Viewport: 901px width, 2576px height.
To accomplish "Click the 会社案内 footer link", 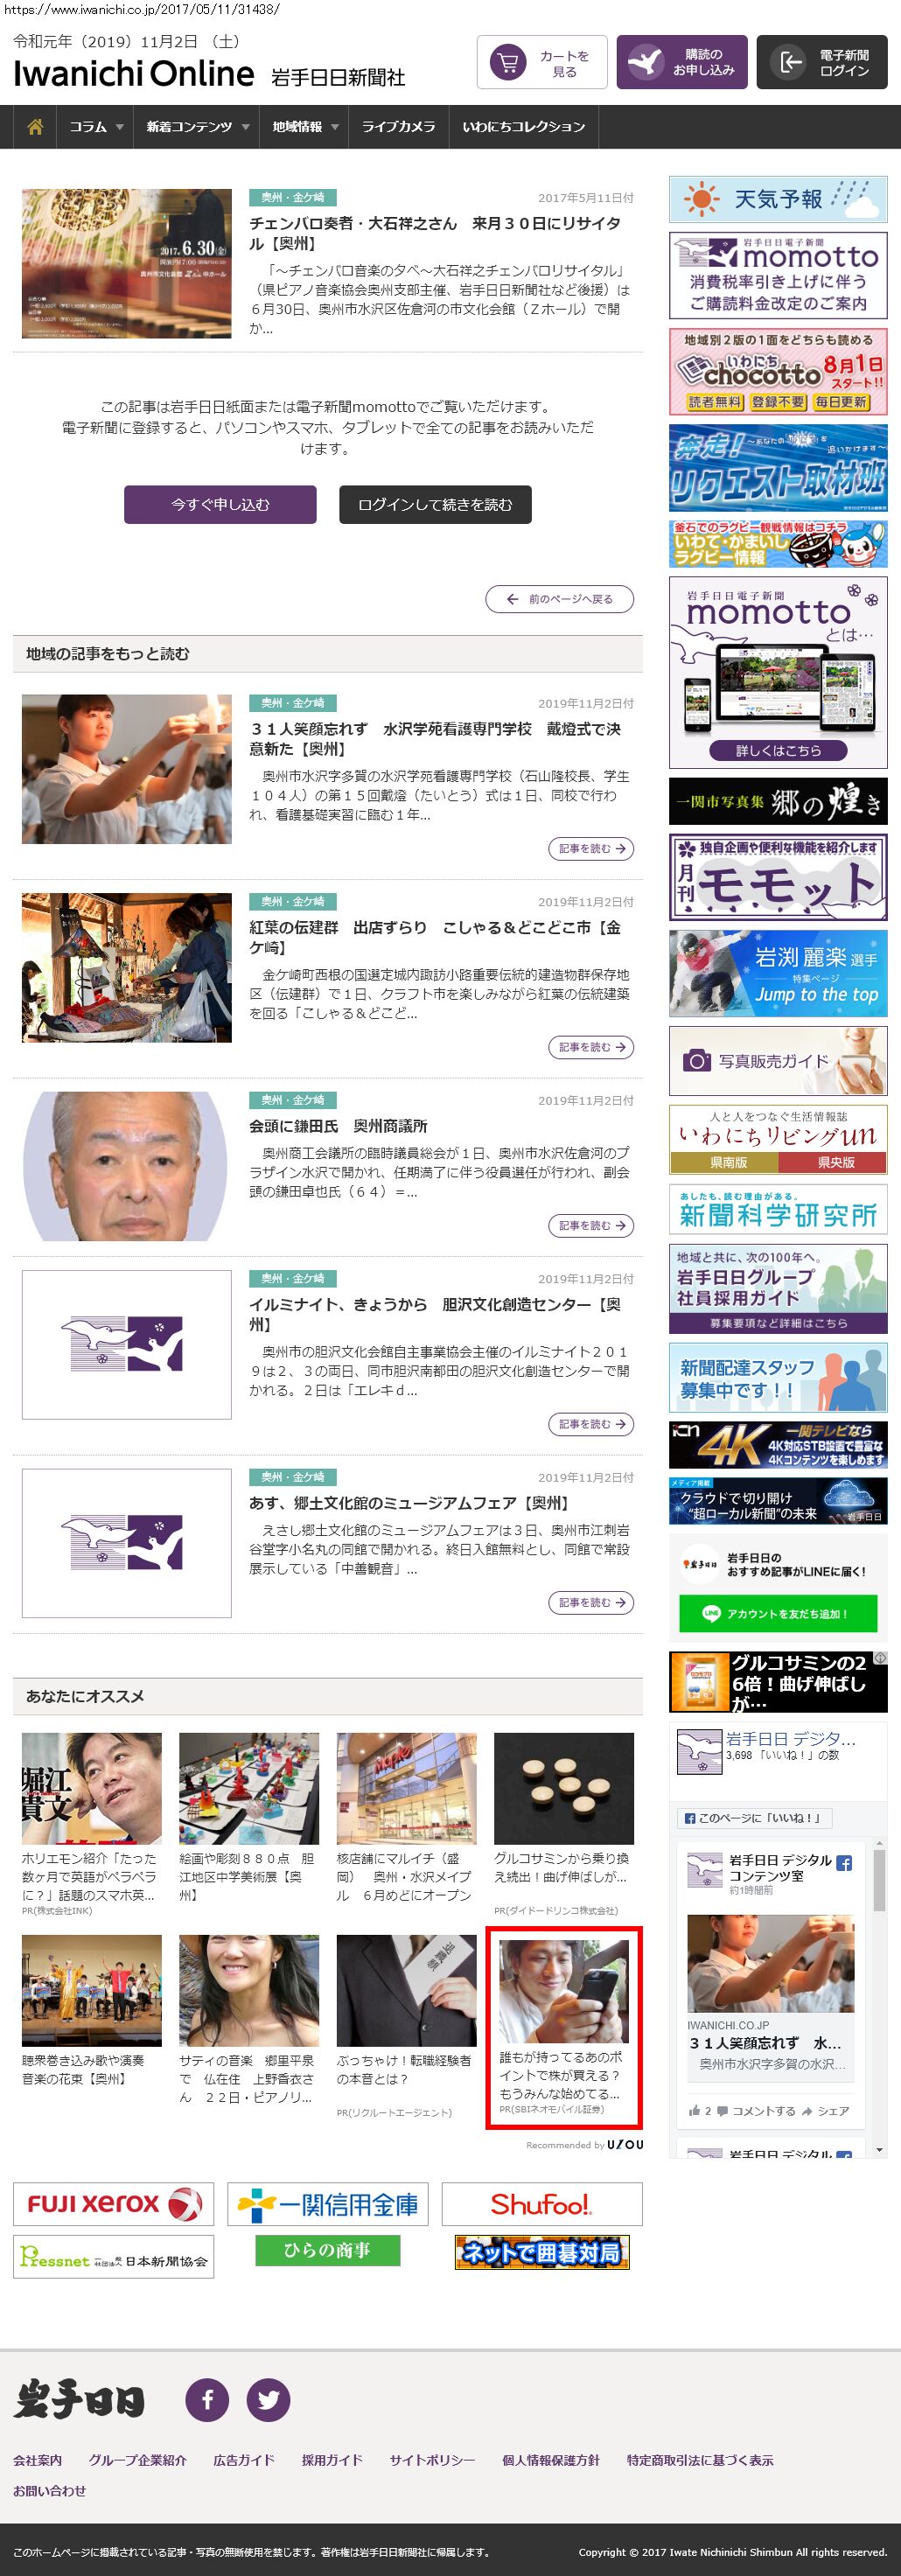I will (x=37, y=2460).
